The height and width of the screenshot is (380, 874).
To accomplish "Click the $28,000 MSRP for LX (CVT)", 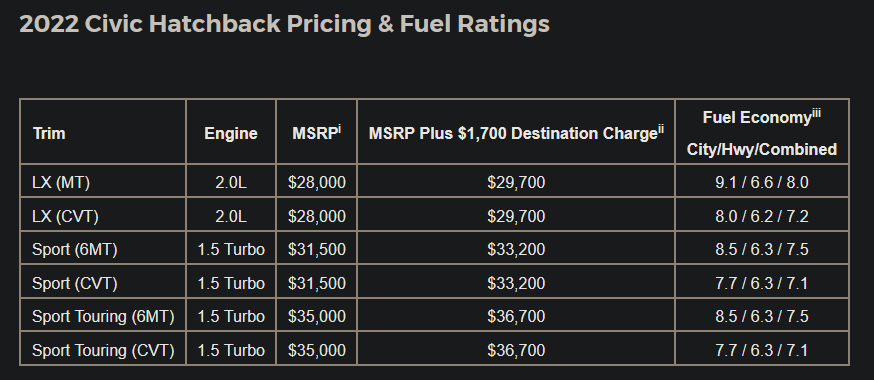I will (x=317, y=216).
